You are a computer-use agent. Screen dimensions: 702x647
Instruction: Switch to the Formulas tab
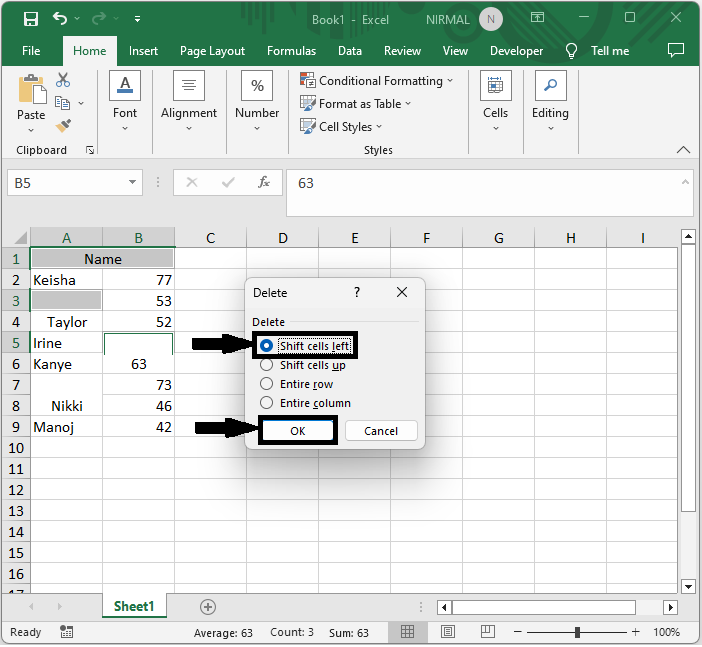[x=291, y=51]
